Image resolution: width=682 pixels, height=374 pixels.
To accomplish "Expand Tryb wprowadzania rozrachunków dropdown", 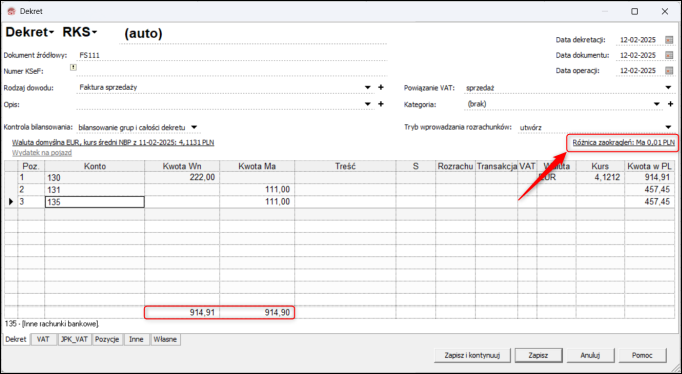I will (x=669, y=127).
